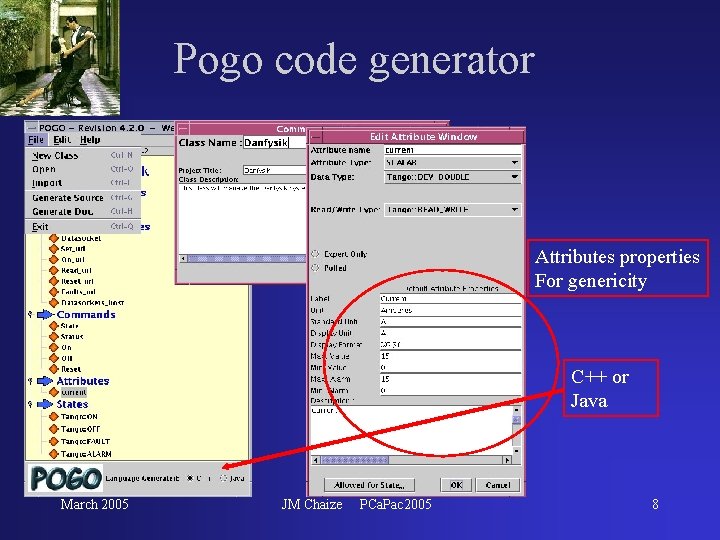Select the Tango::ON state diamond icon
Screen dimensions: 720x540
tap(54, 416)
